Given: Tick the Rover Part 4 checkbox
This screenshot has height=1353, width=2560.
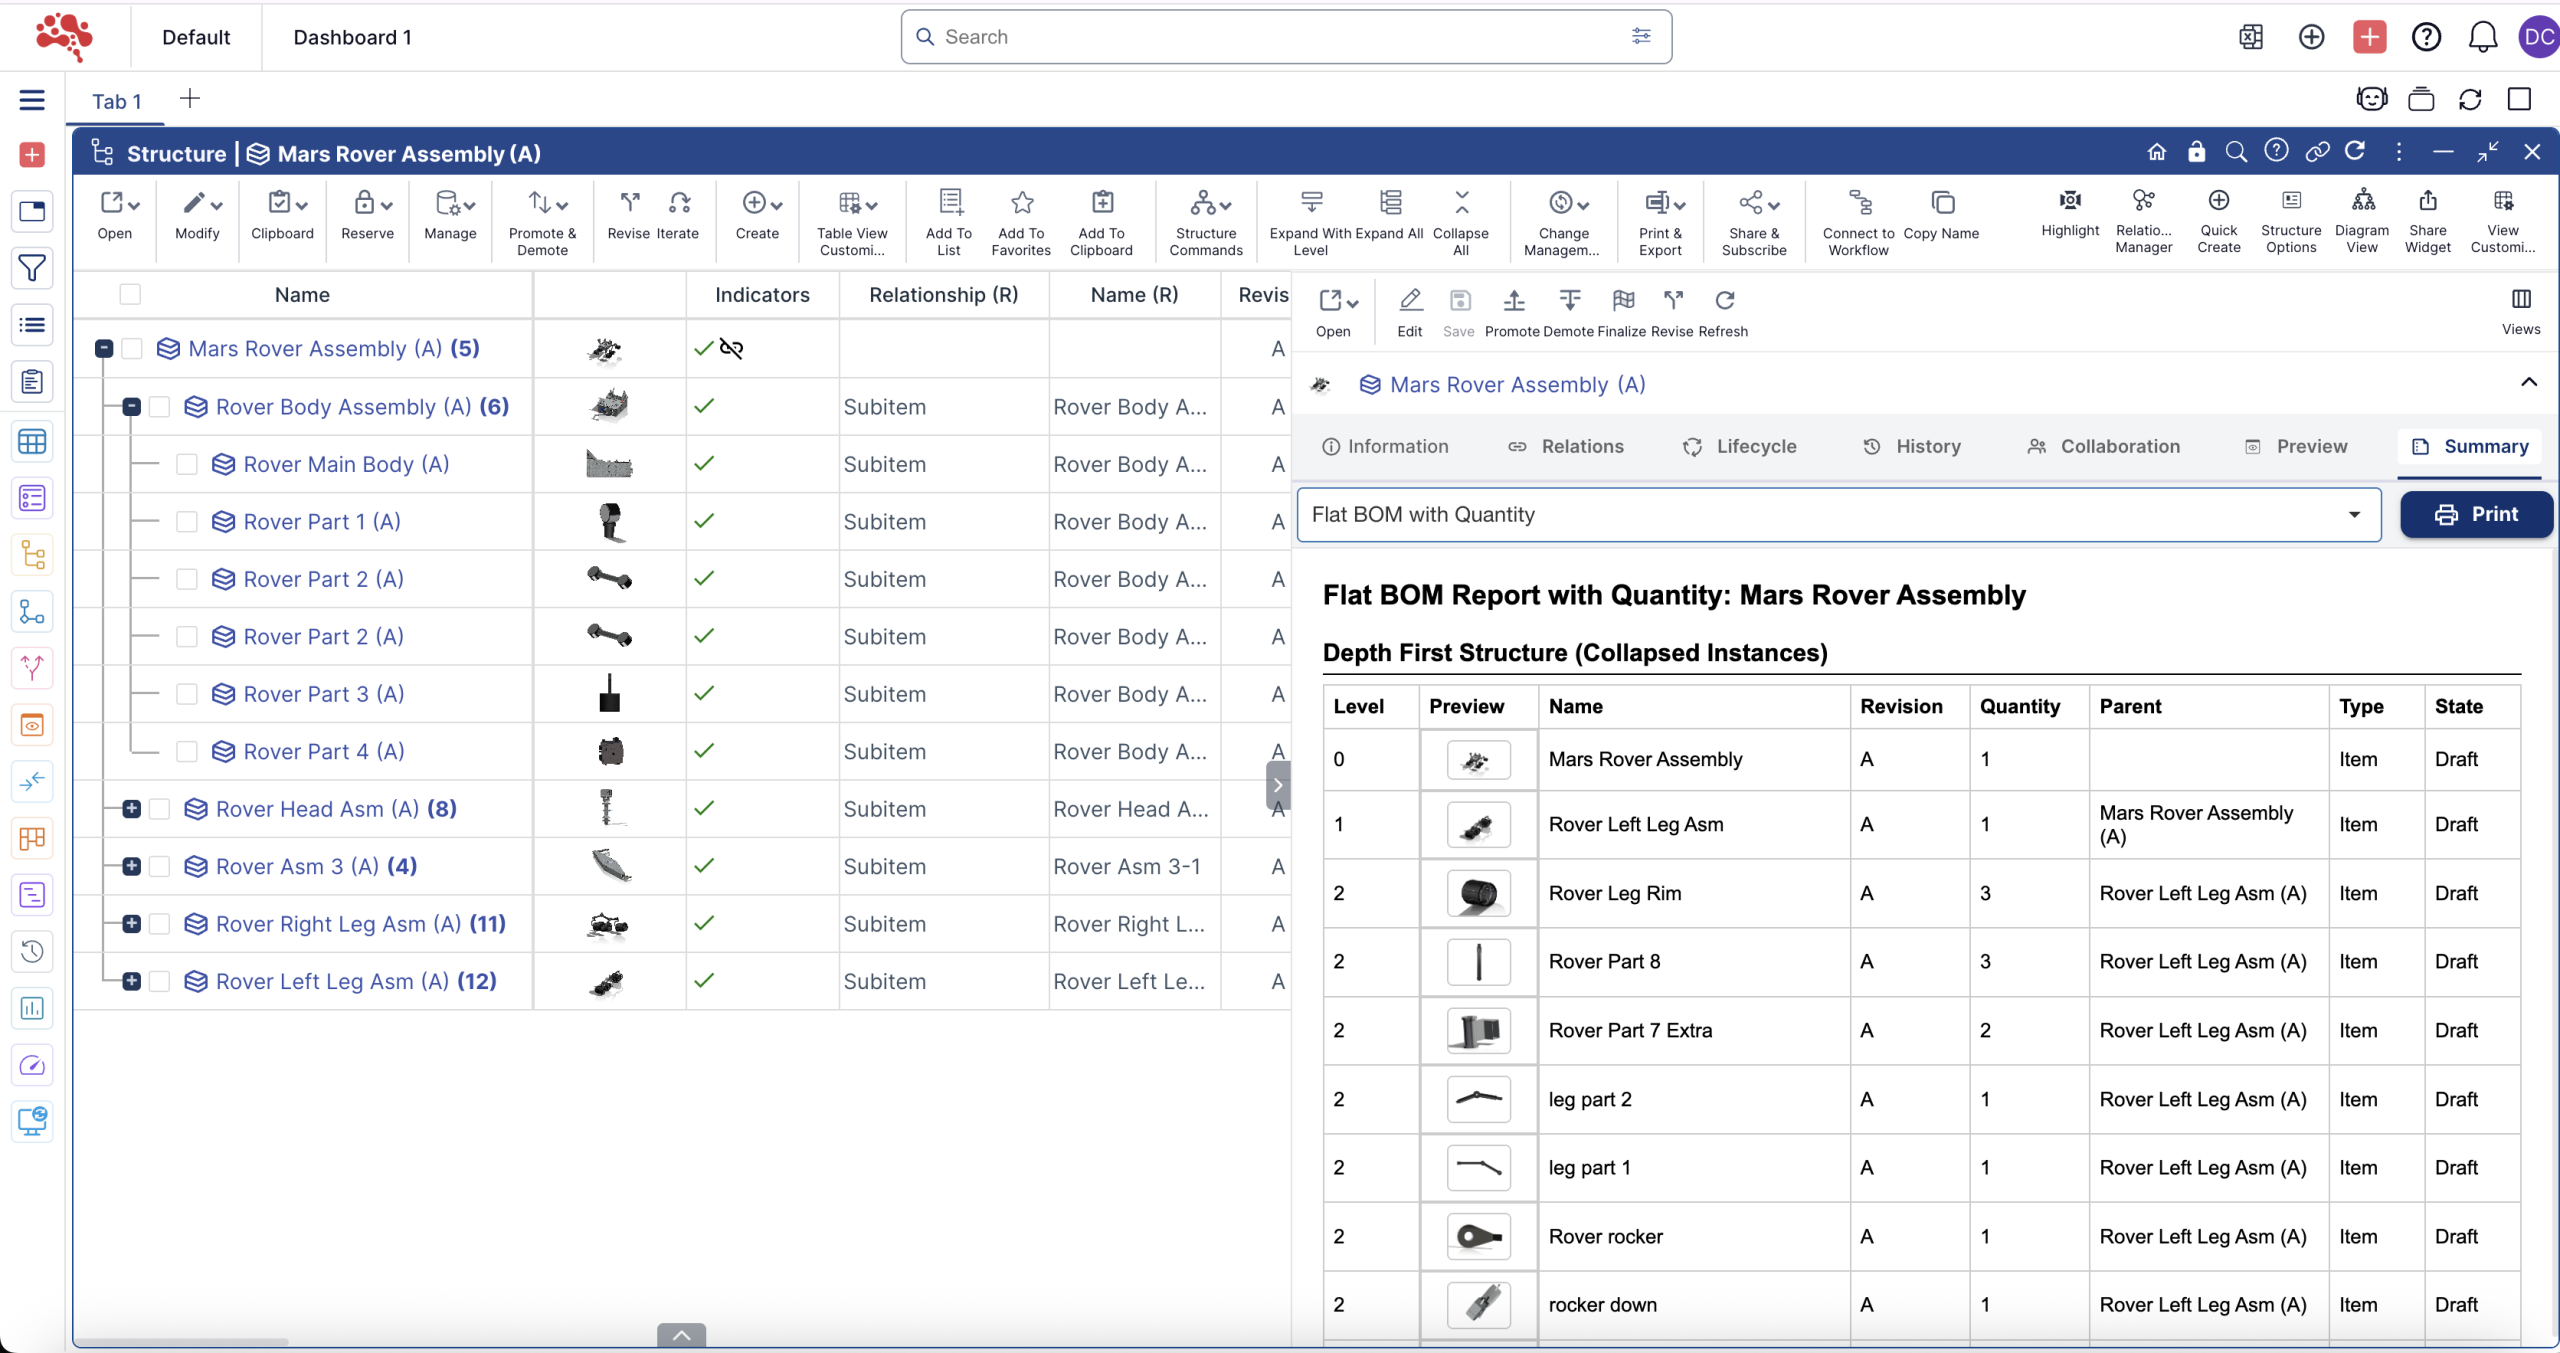Looking at the screenshot, I should point(187,751).
